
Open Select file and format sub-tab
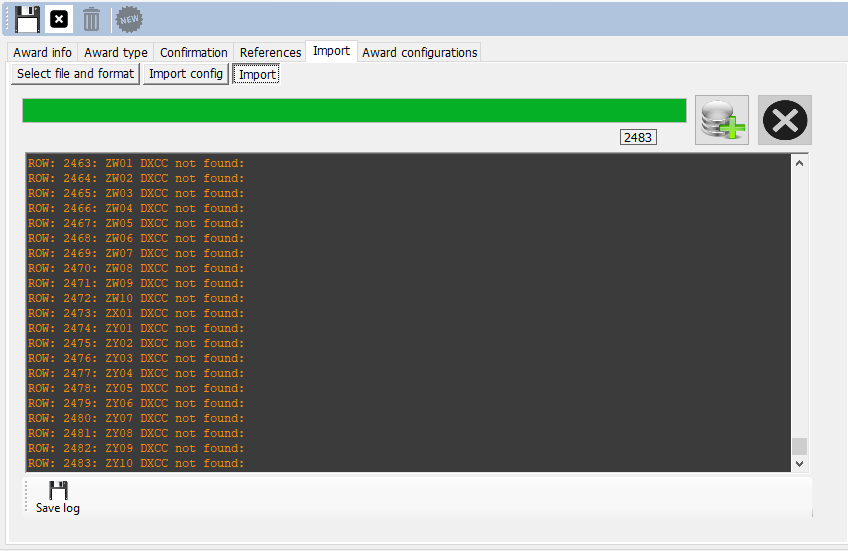(75, 74)
